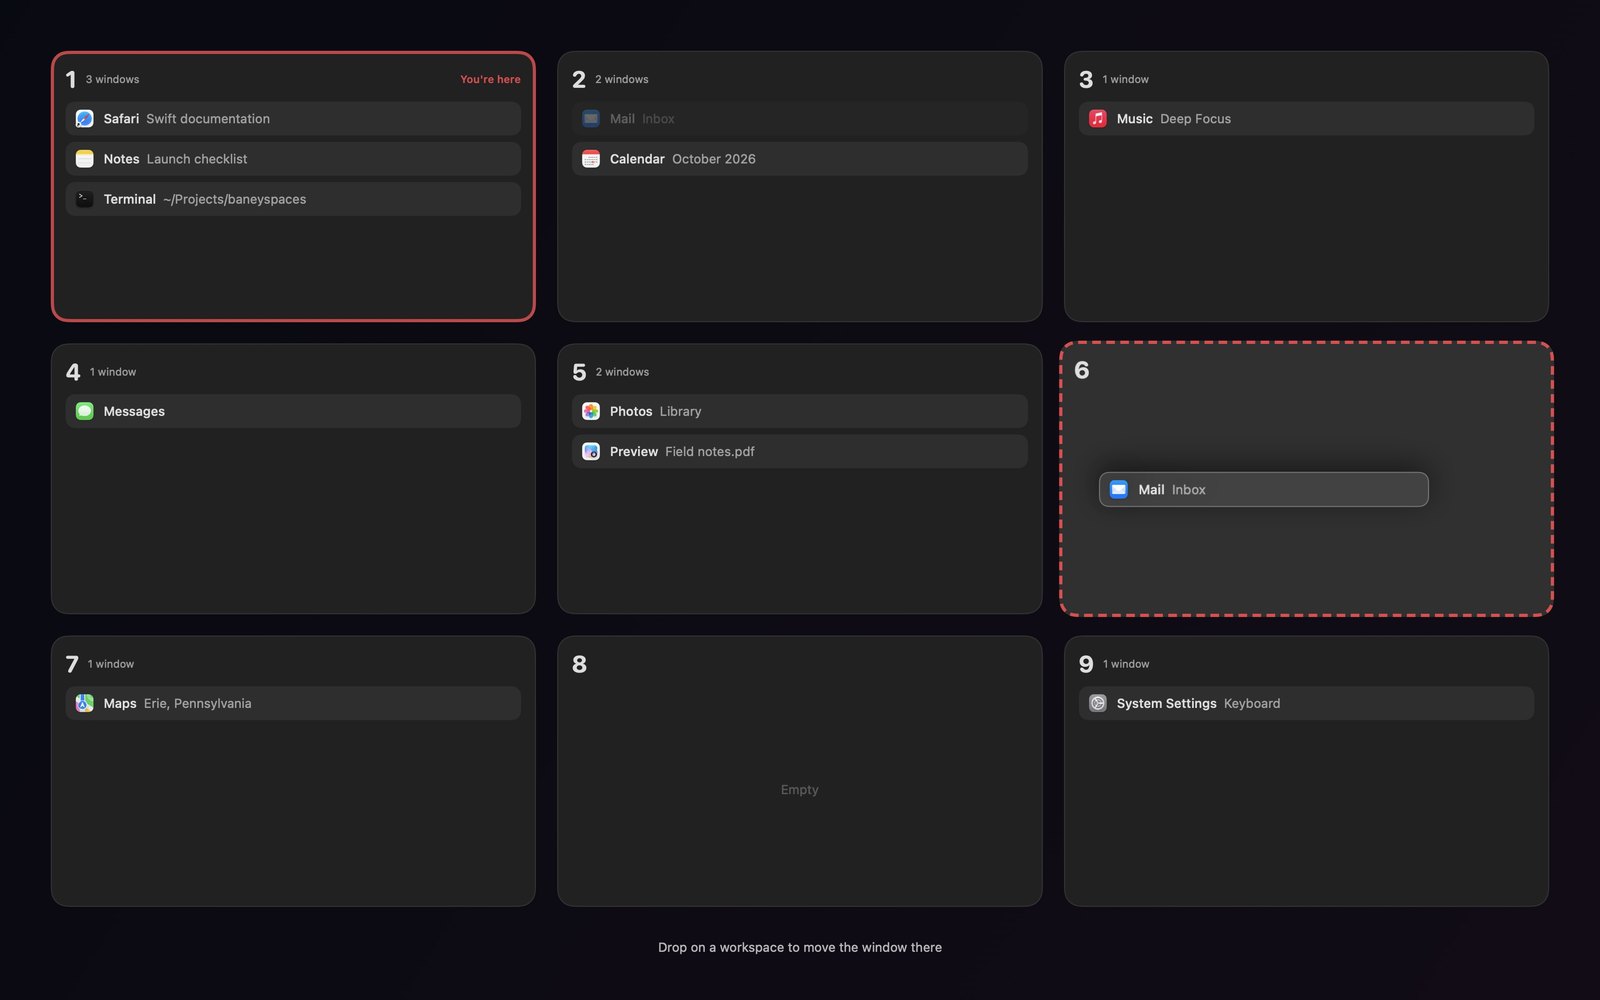
Task: Click the workspace 2 number heading
Action: tap(579, 80)
